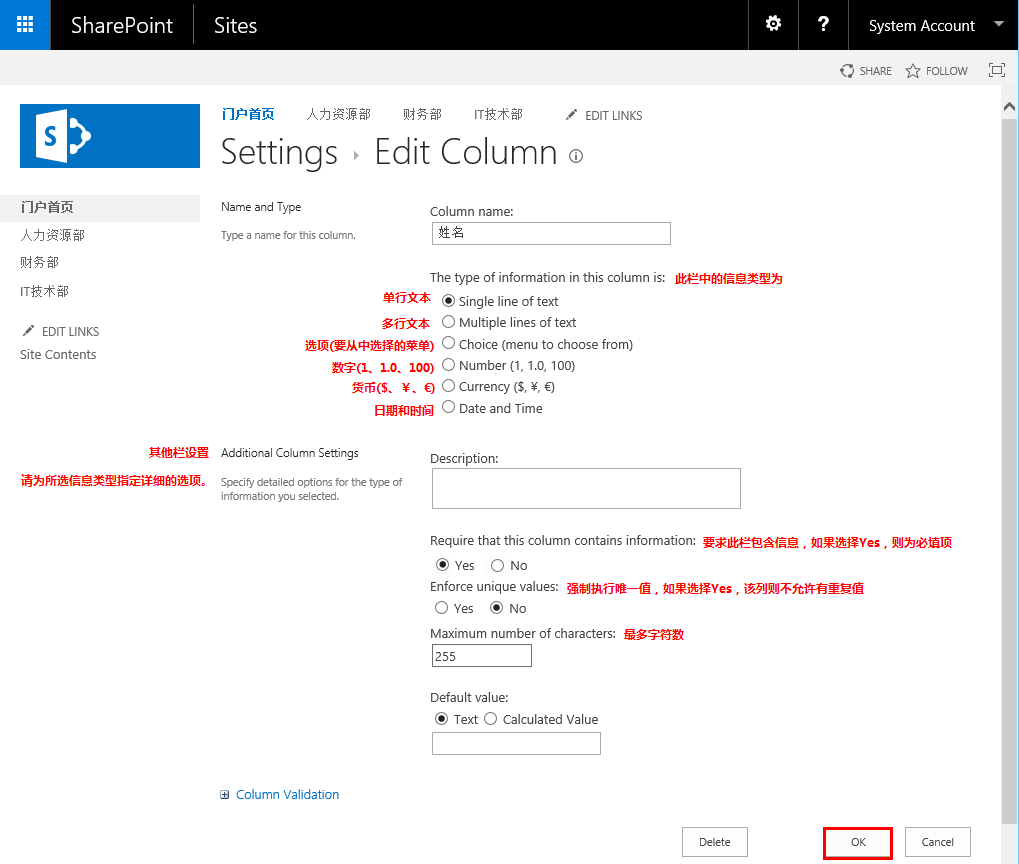This screenshot has height=864, width=1019.
Task: Open the help icon
Action: [x=823, y=24]
